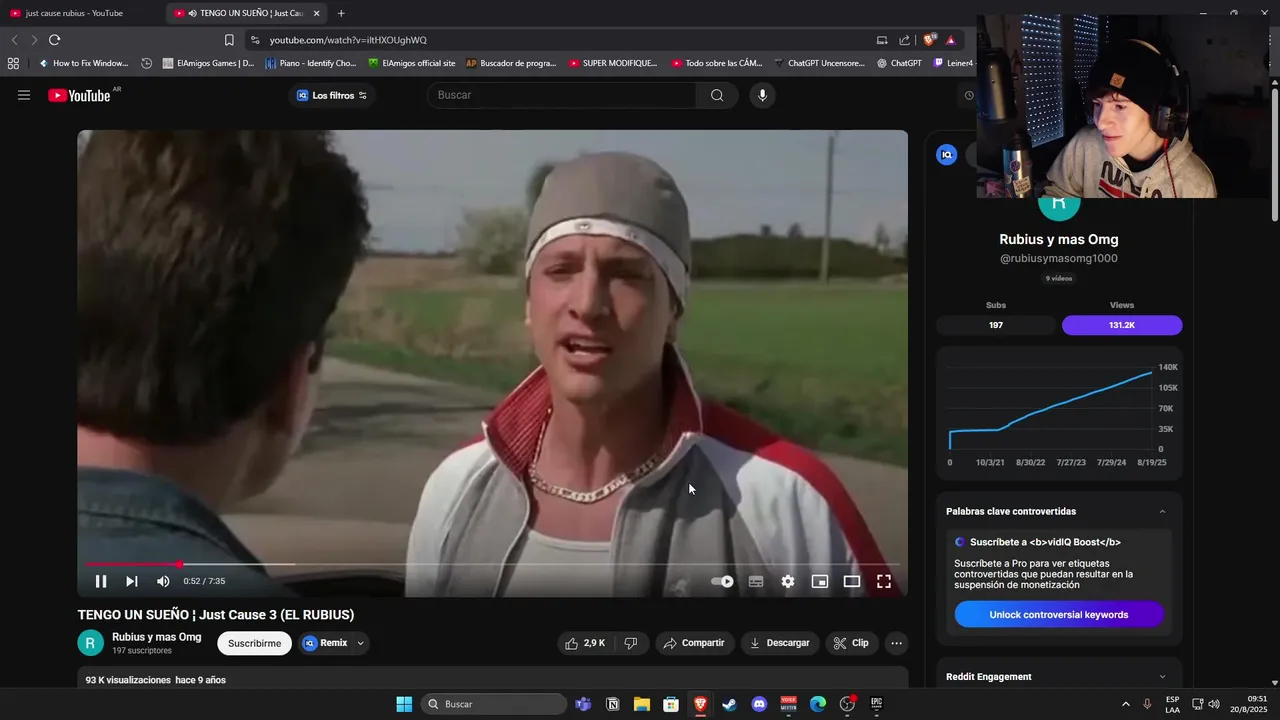The image size is (1280, 720).
Task: Open the Rubius y mas Omg channel avatar
Action: pyautogui.click(x=90, y=643)
